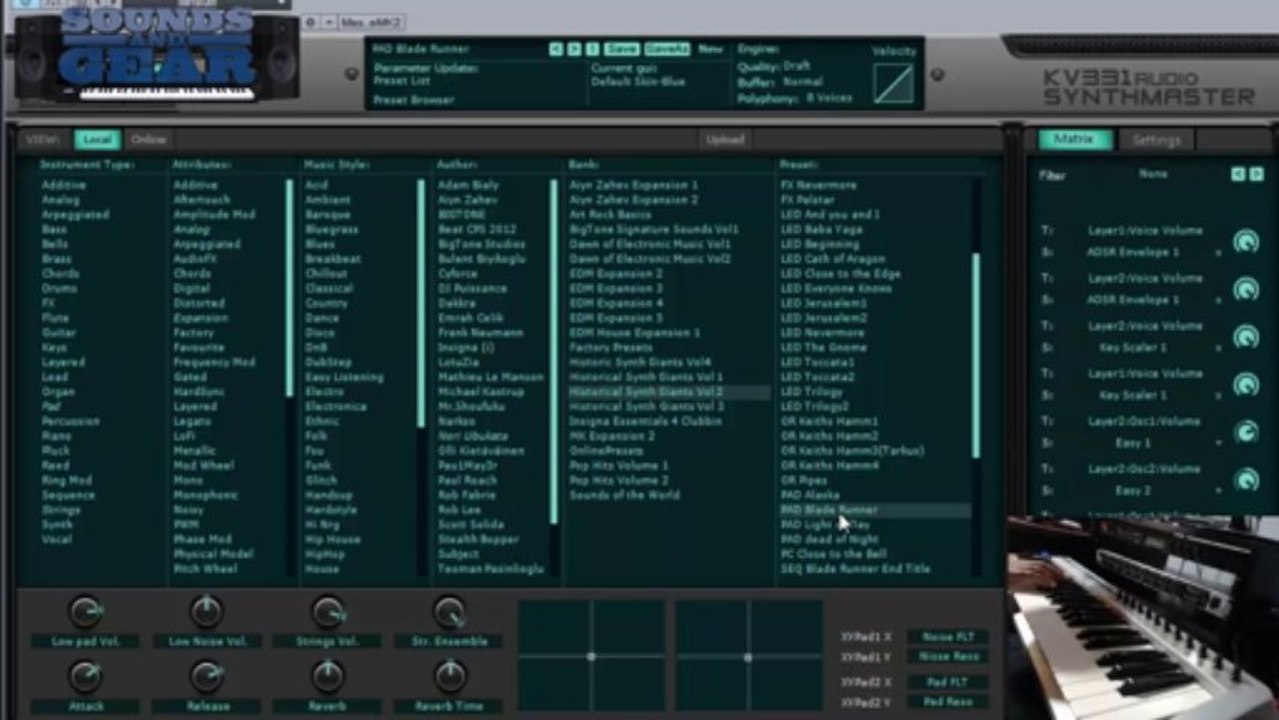Select author Nori Ubukata
Screen dimensions: 1279x720
click(x=473, y=436)
